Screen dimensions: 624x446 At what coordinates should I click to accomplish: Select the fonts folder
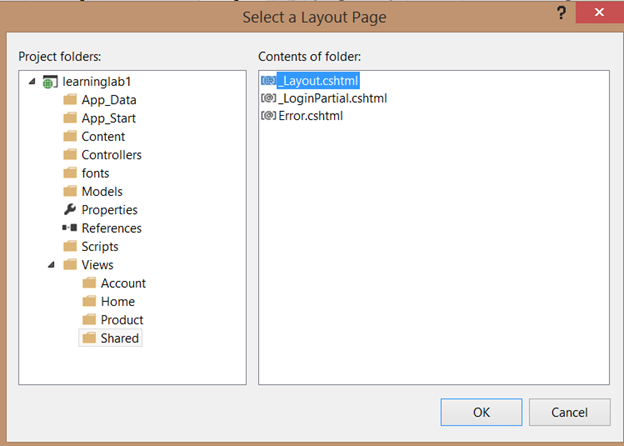point(97,173)
